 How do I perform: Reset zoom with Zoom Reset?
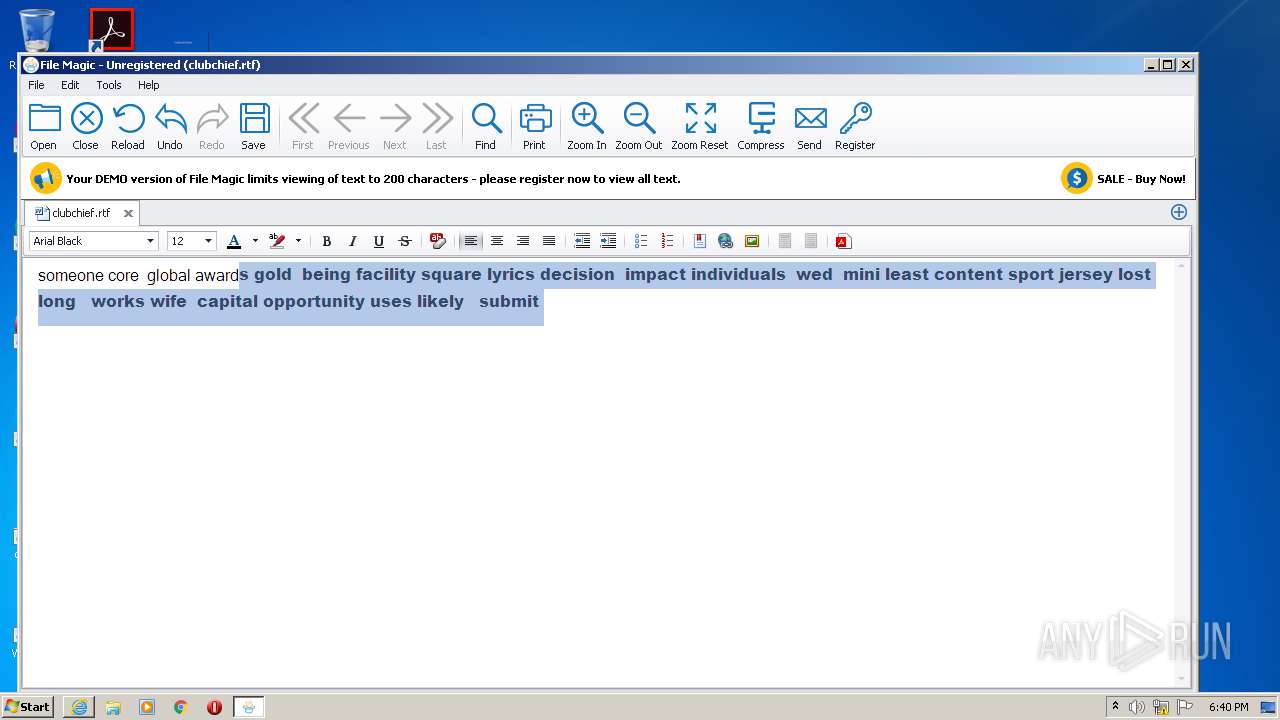700,126
